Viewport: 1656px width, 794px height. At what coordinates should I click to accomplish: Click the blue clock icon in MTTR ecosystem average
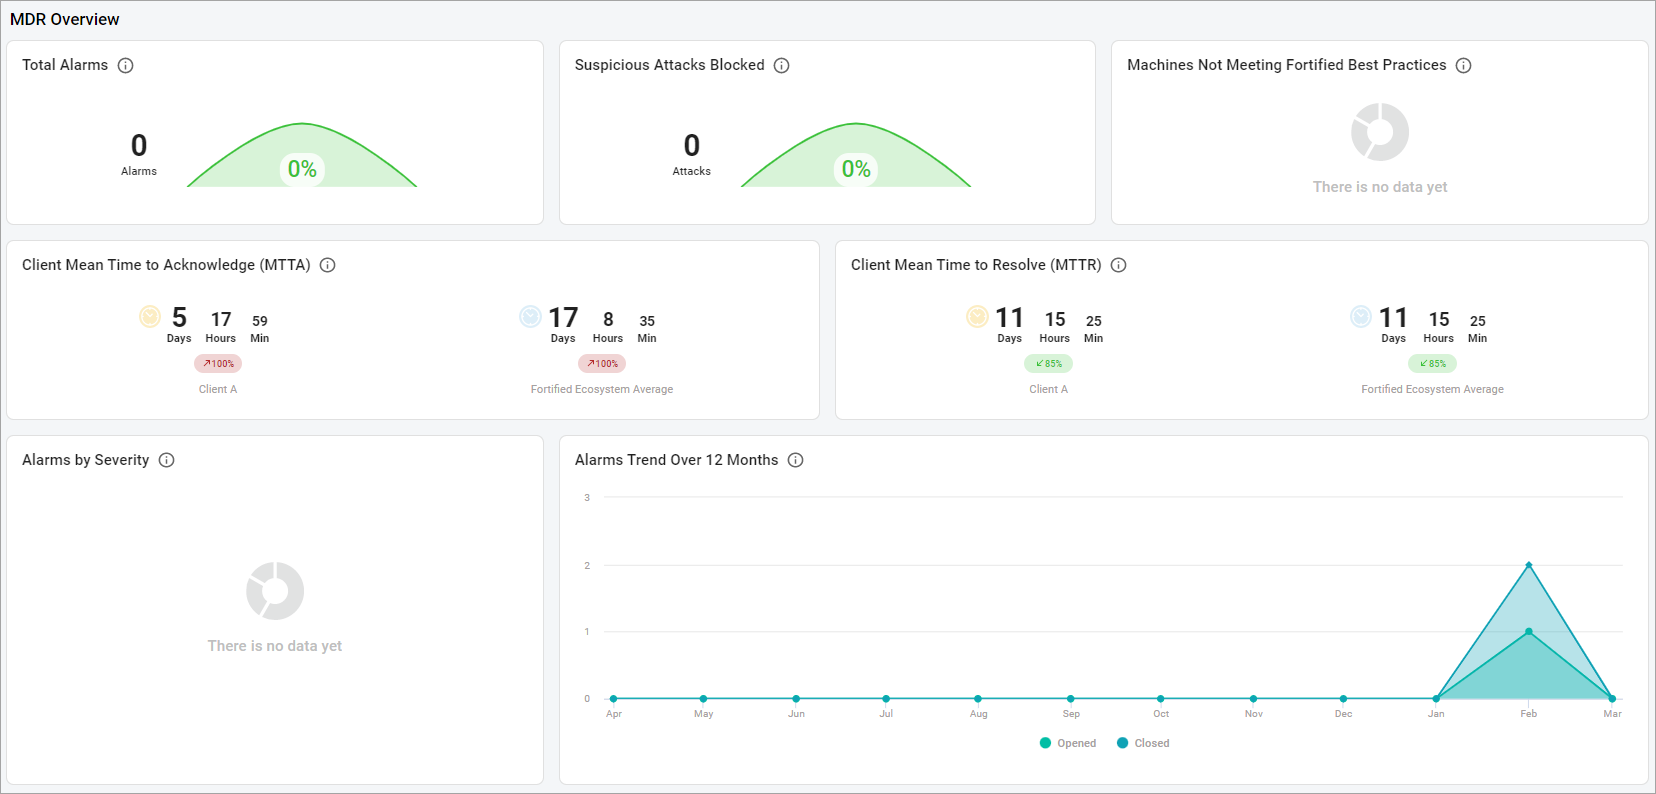[x=1361, y=317]
